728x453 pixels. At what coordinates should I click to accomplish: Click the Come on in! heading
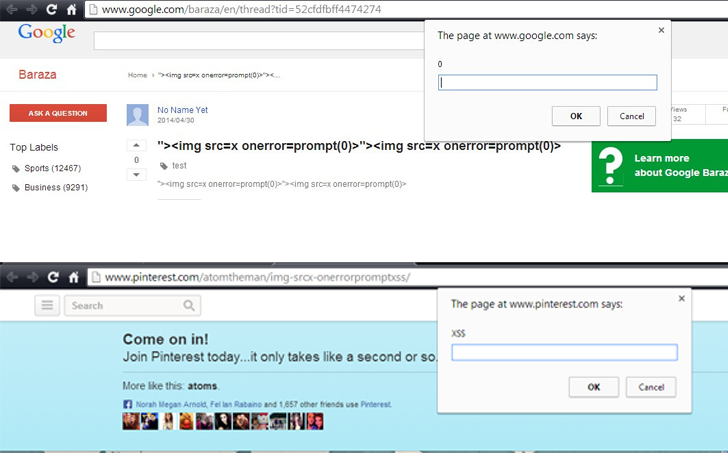(165, 339)
